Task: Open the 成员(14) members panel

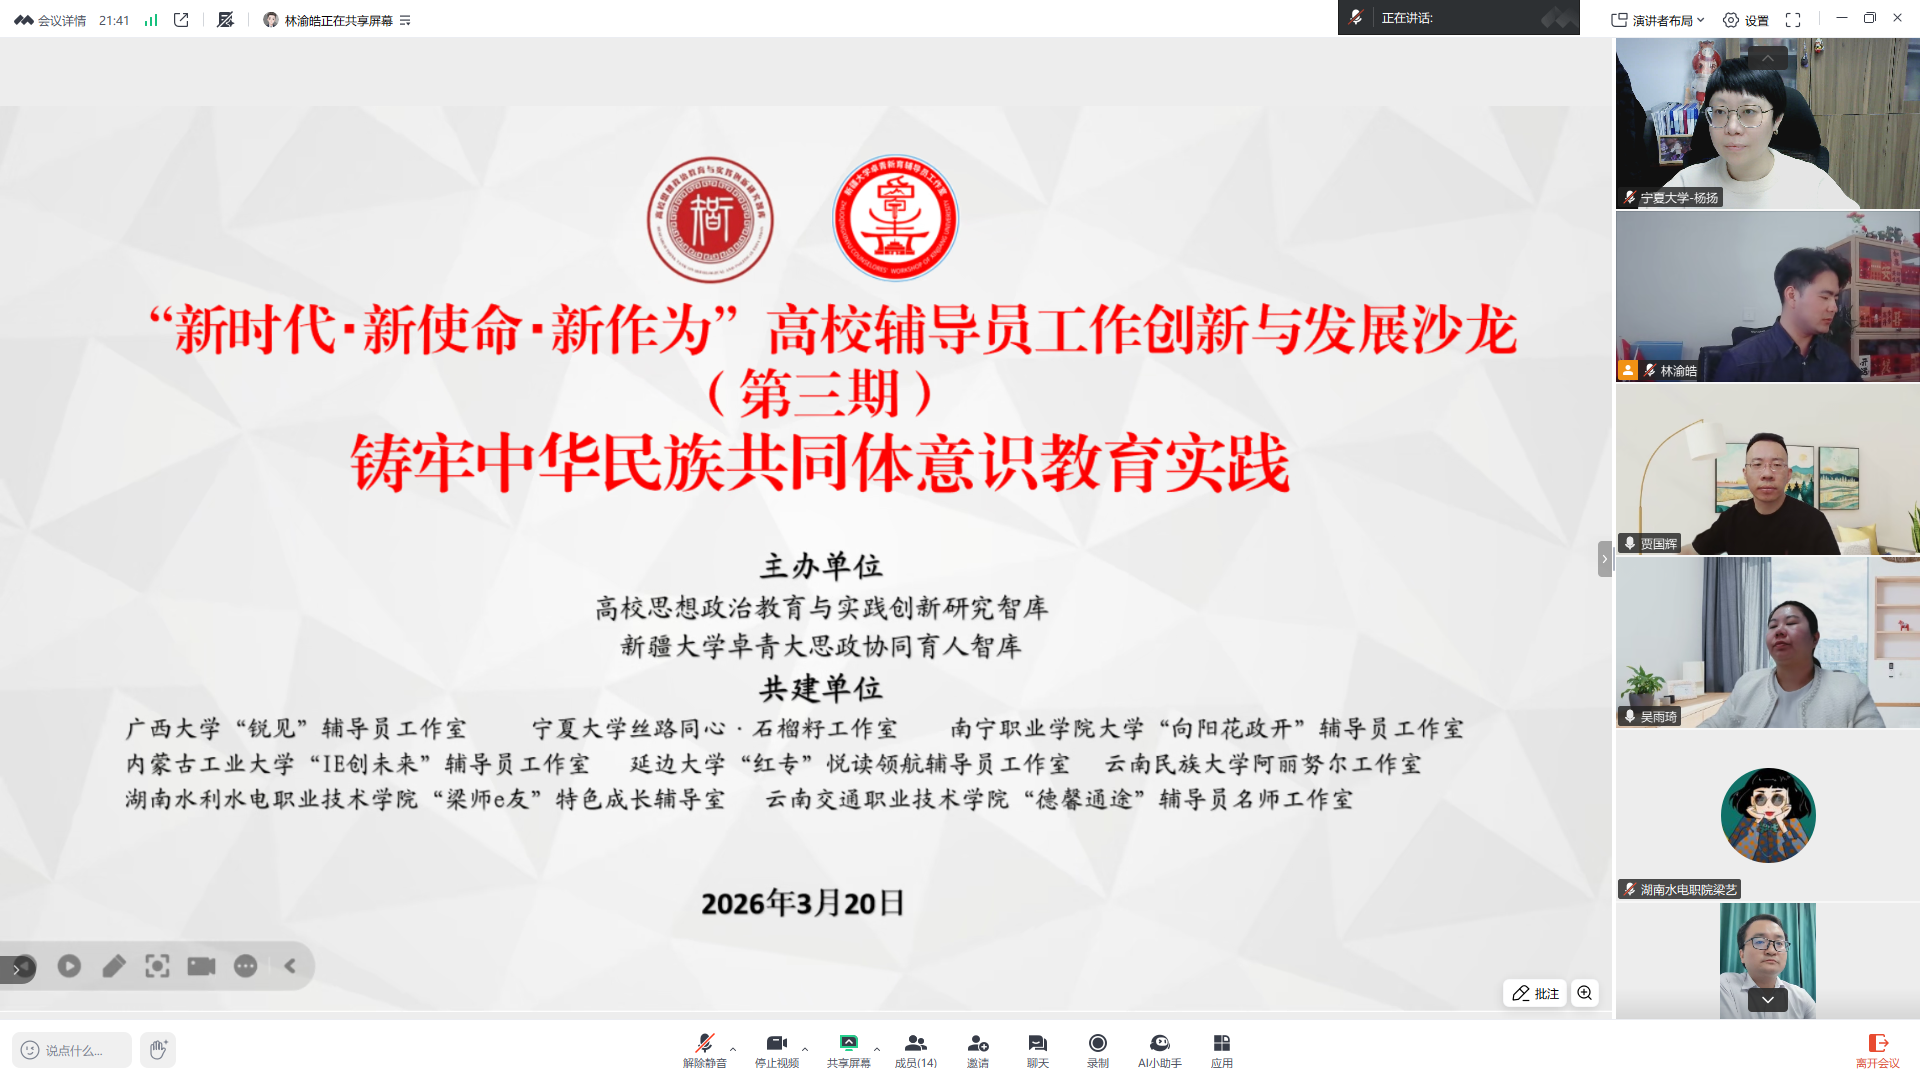Action: point(915,1050)
